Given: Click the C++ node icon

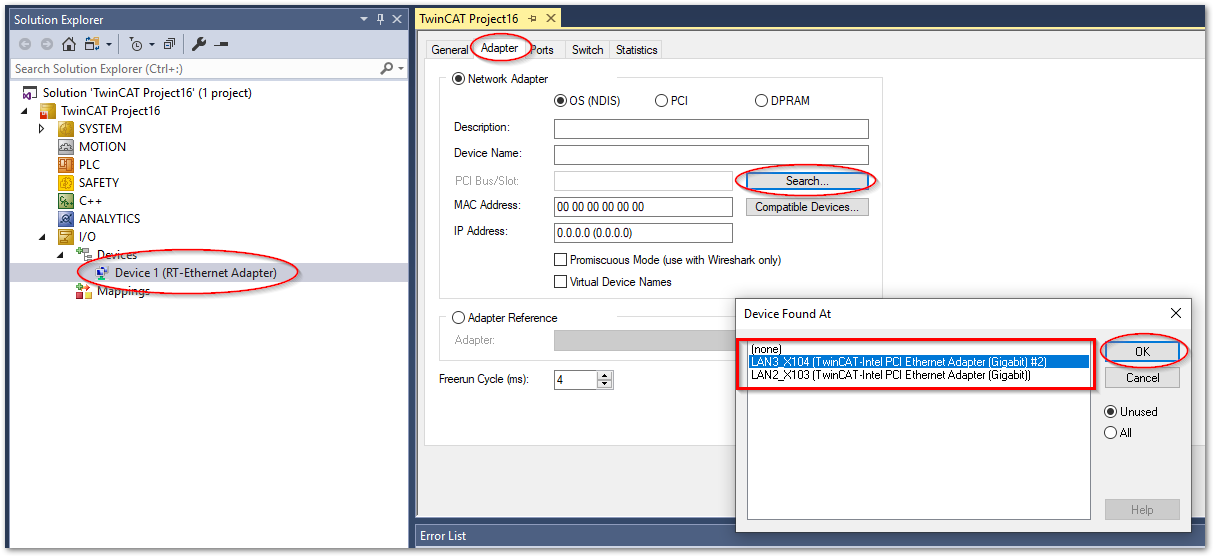Looking at the screenshot, I should [x=66, y=201].
